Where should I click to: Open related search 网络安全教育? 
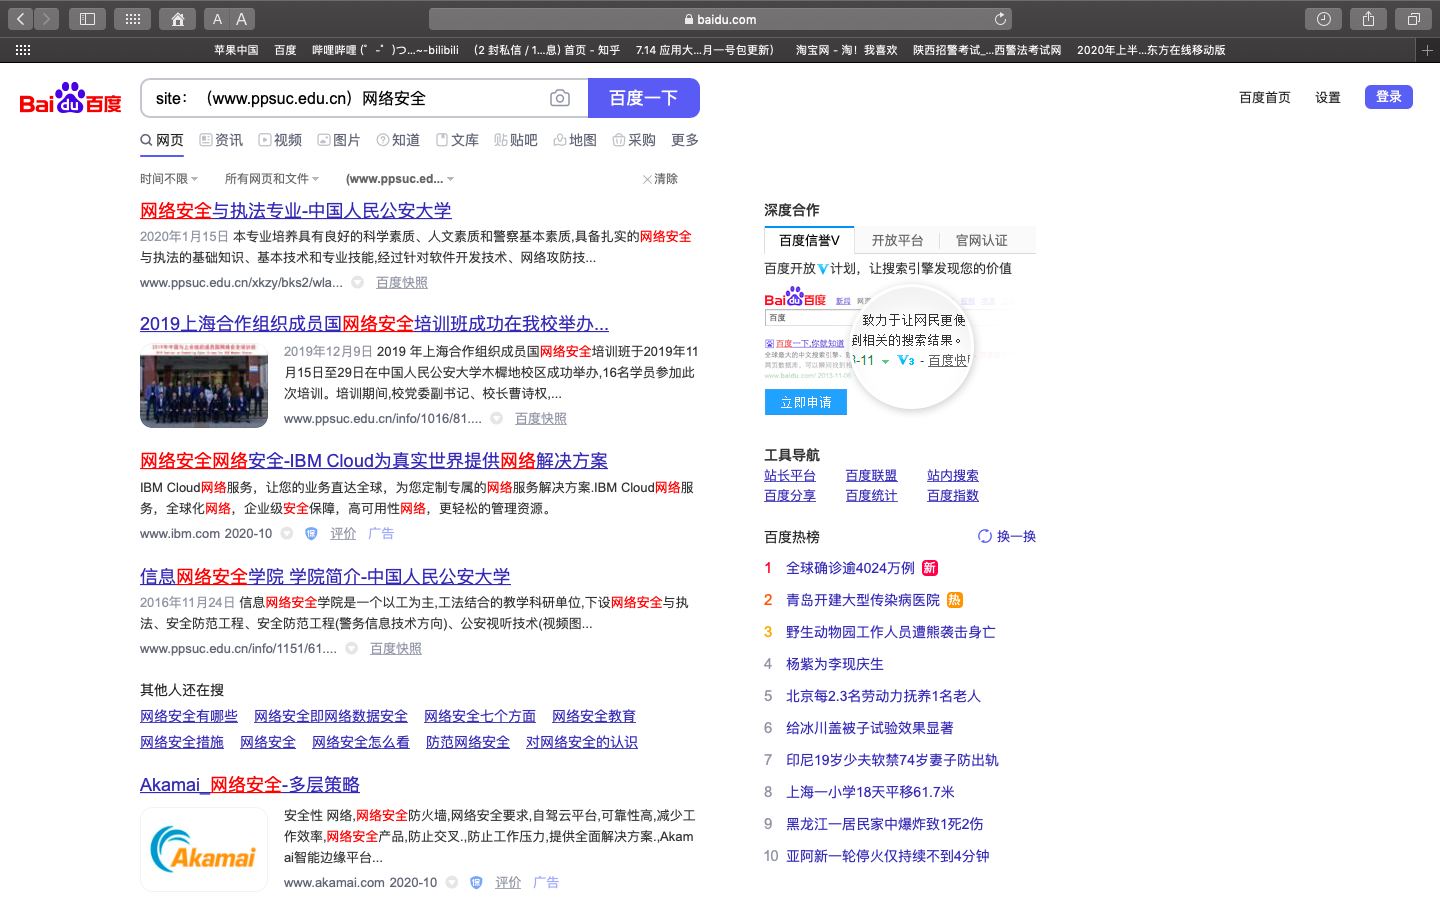click(594, 716)
